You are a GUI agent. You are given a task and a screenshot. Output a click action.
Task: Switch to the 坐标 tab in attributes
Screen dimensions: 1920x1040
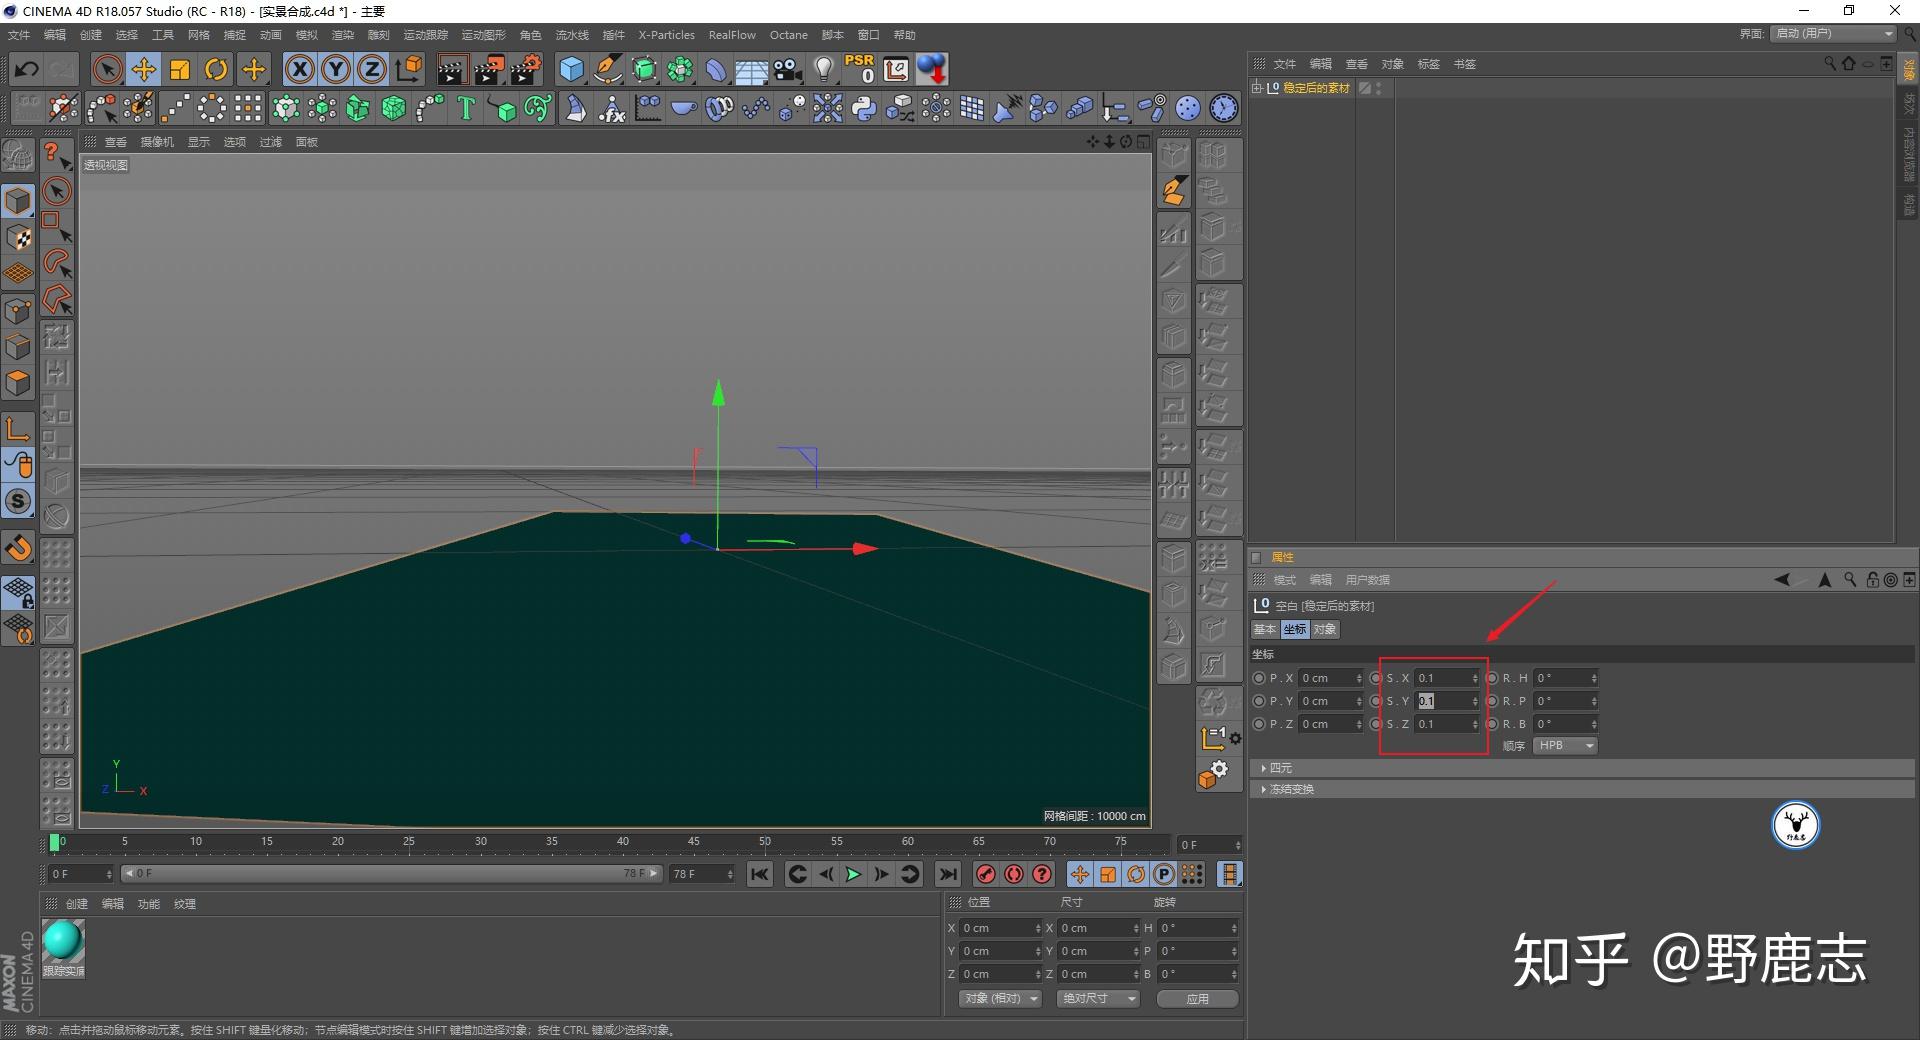pyautogui.click(x=1294, y=629)
